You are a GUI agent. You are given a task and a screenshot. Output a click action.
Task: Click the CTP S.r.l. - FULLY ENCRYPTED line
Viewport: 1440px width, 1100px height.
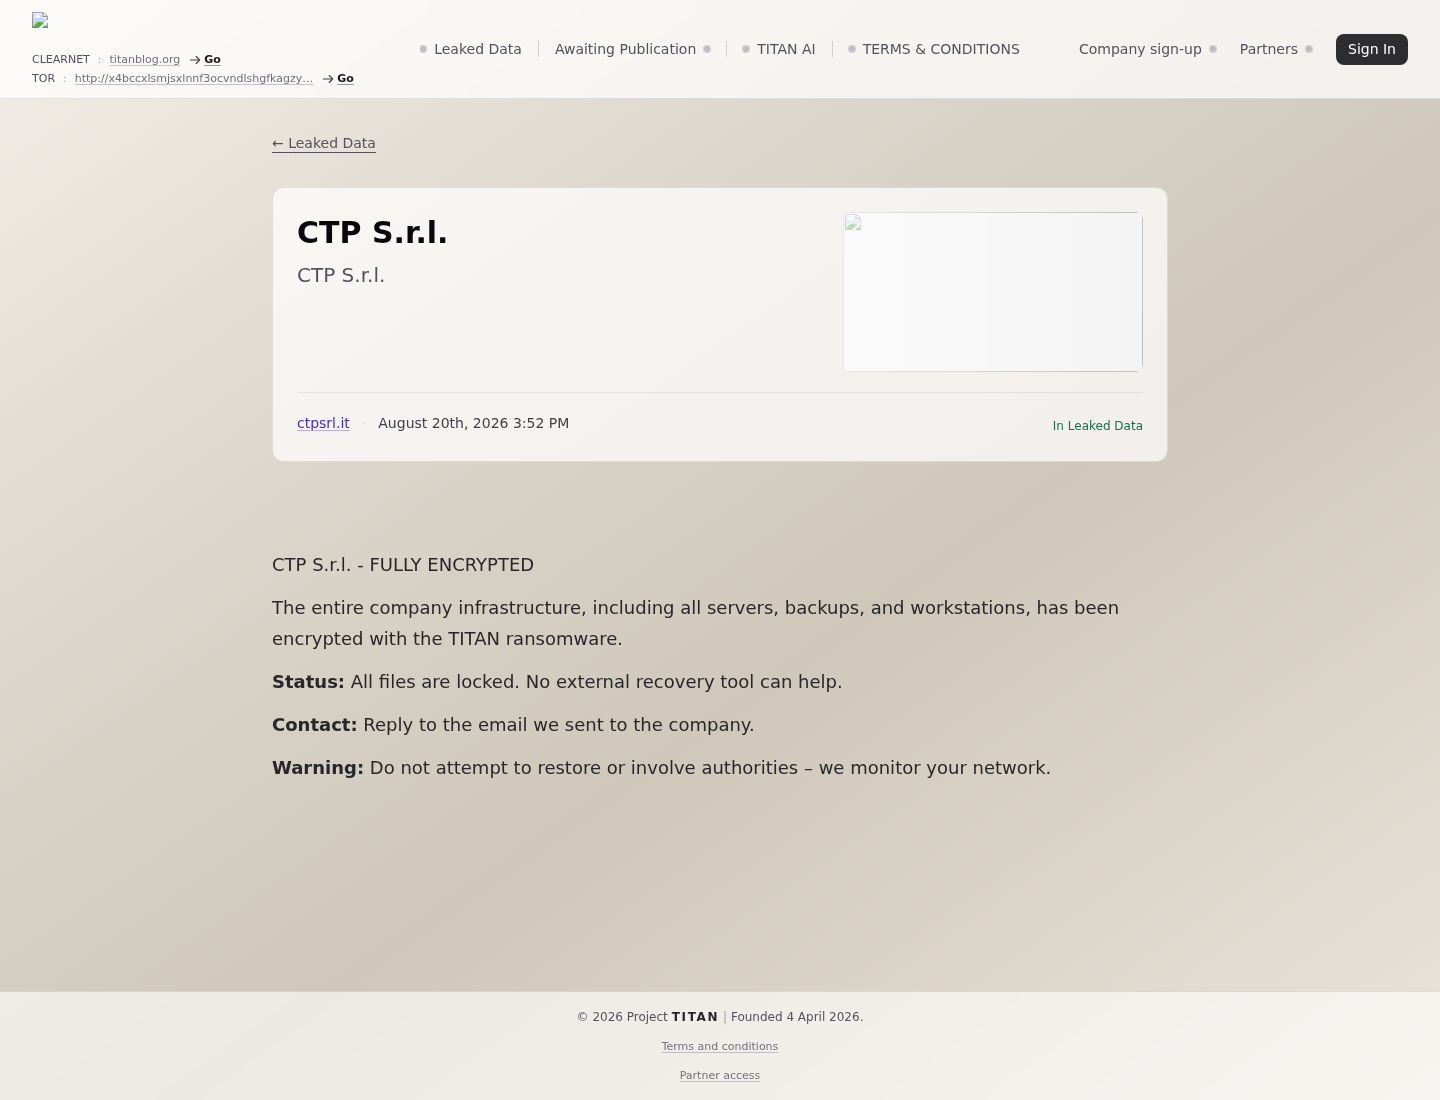(403, 565)
